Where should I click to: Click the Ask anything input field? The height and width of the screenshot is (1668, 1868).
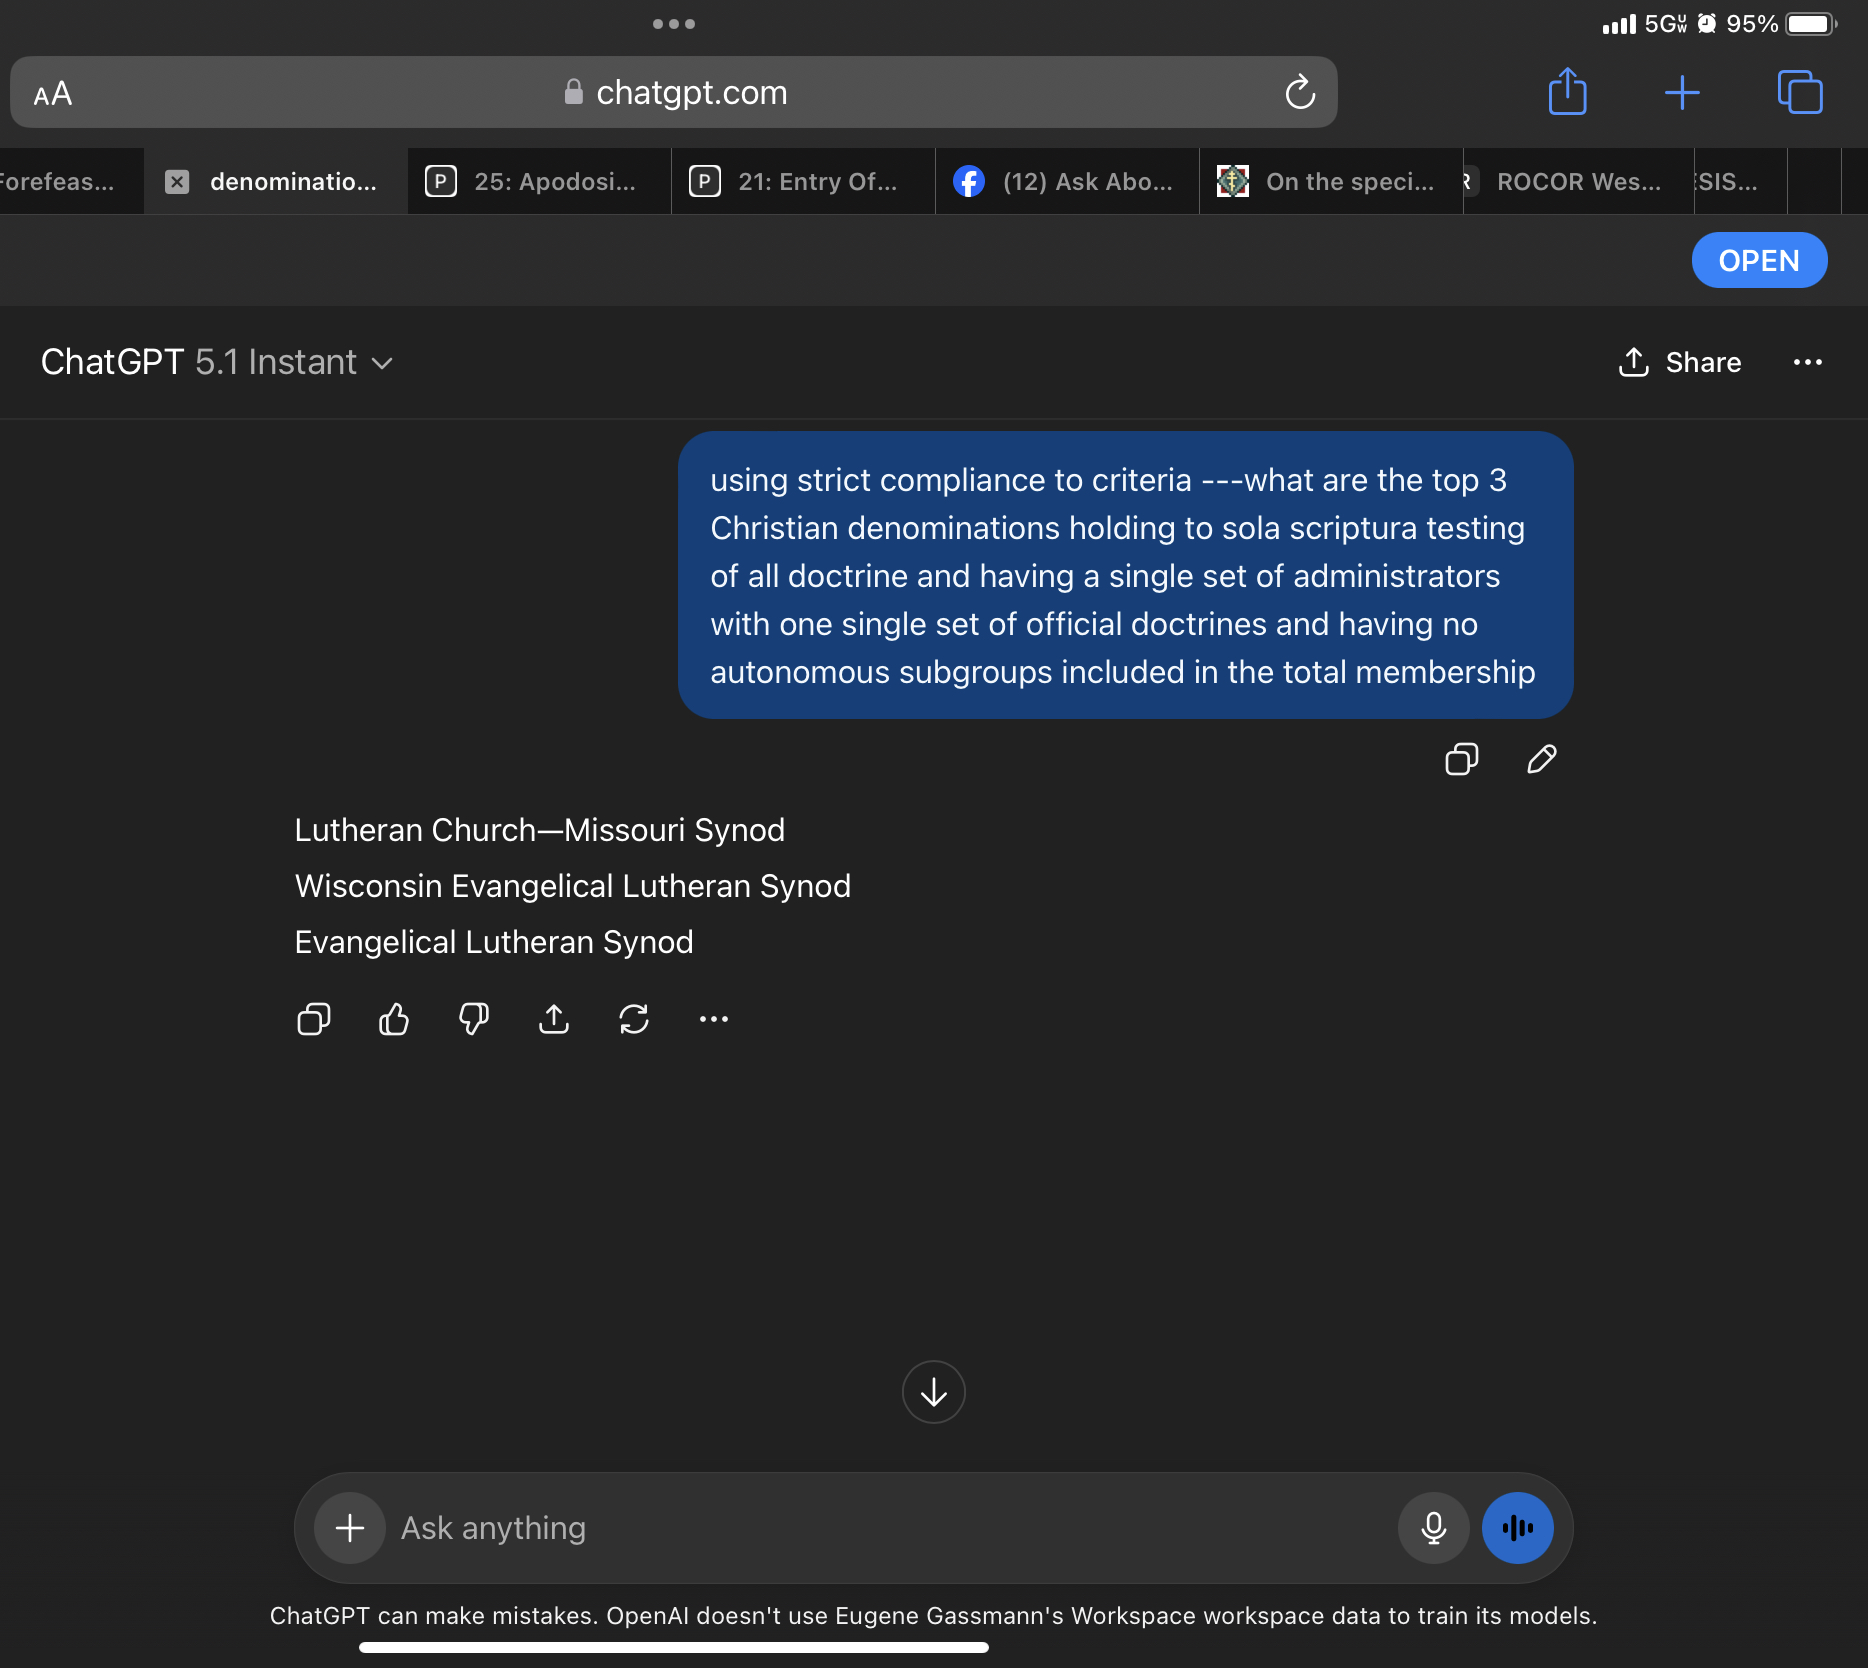(x=880, y=1527)
